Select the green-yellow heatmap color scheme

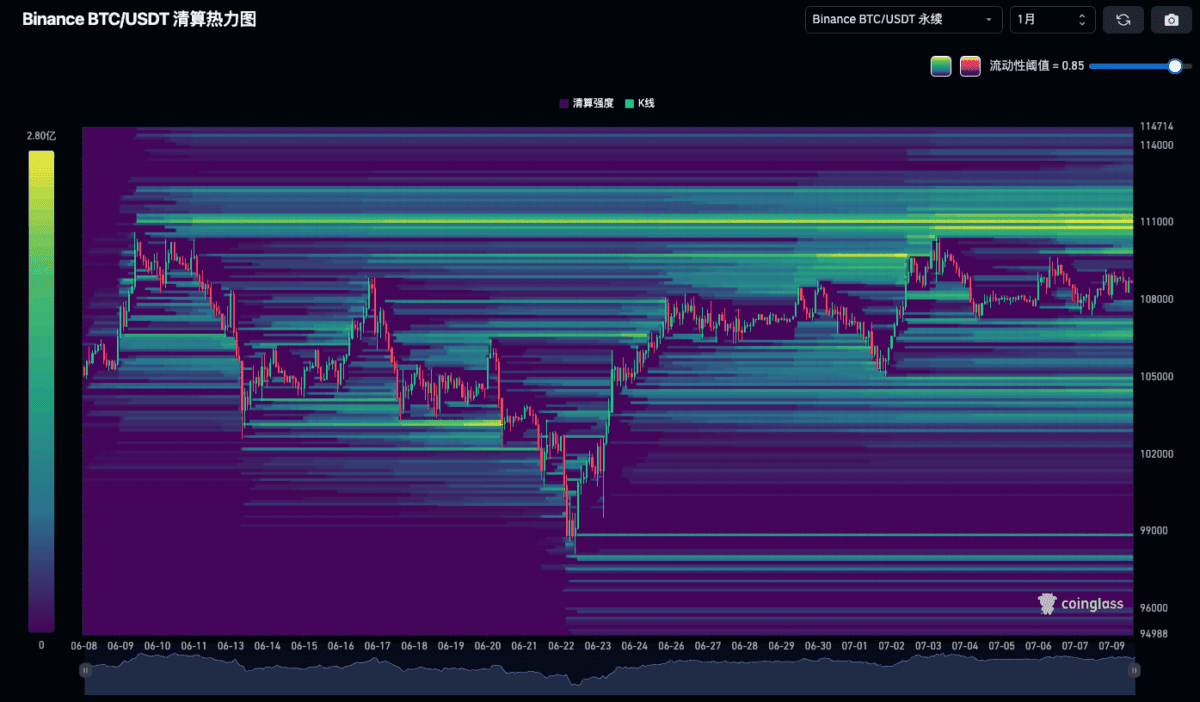(x=941, y=66)
